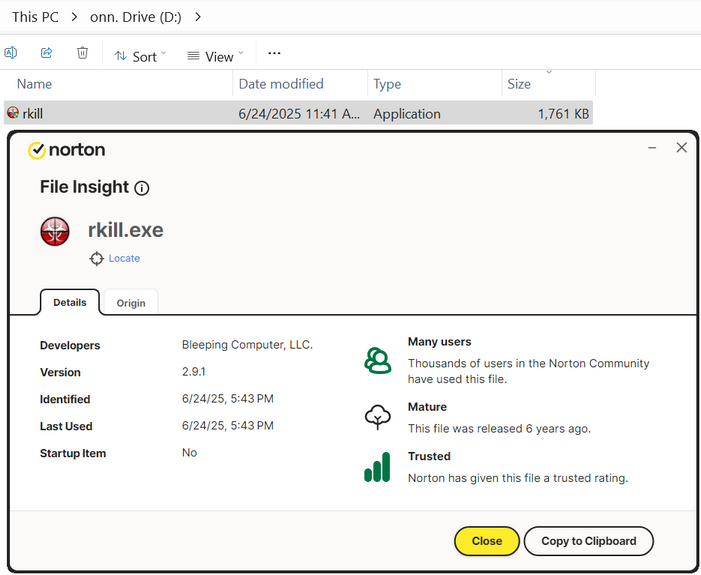Open the Sort dropdown menu
701x575 pixels.
(x=140, y=56)
